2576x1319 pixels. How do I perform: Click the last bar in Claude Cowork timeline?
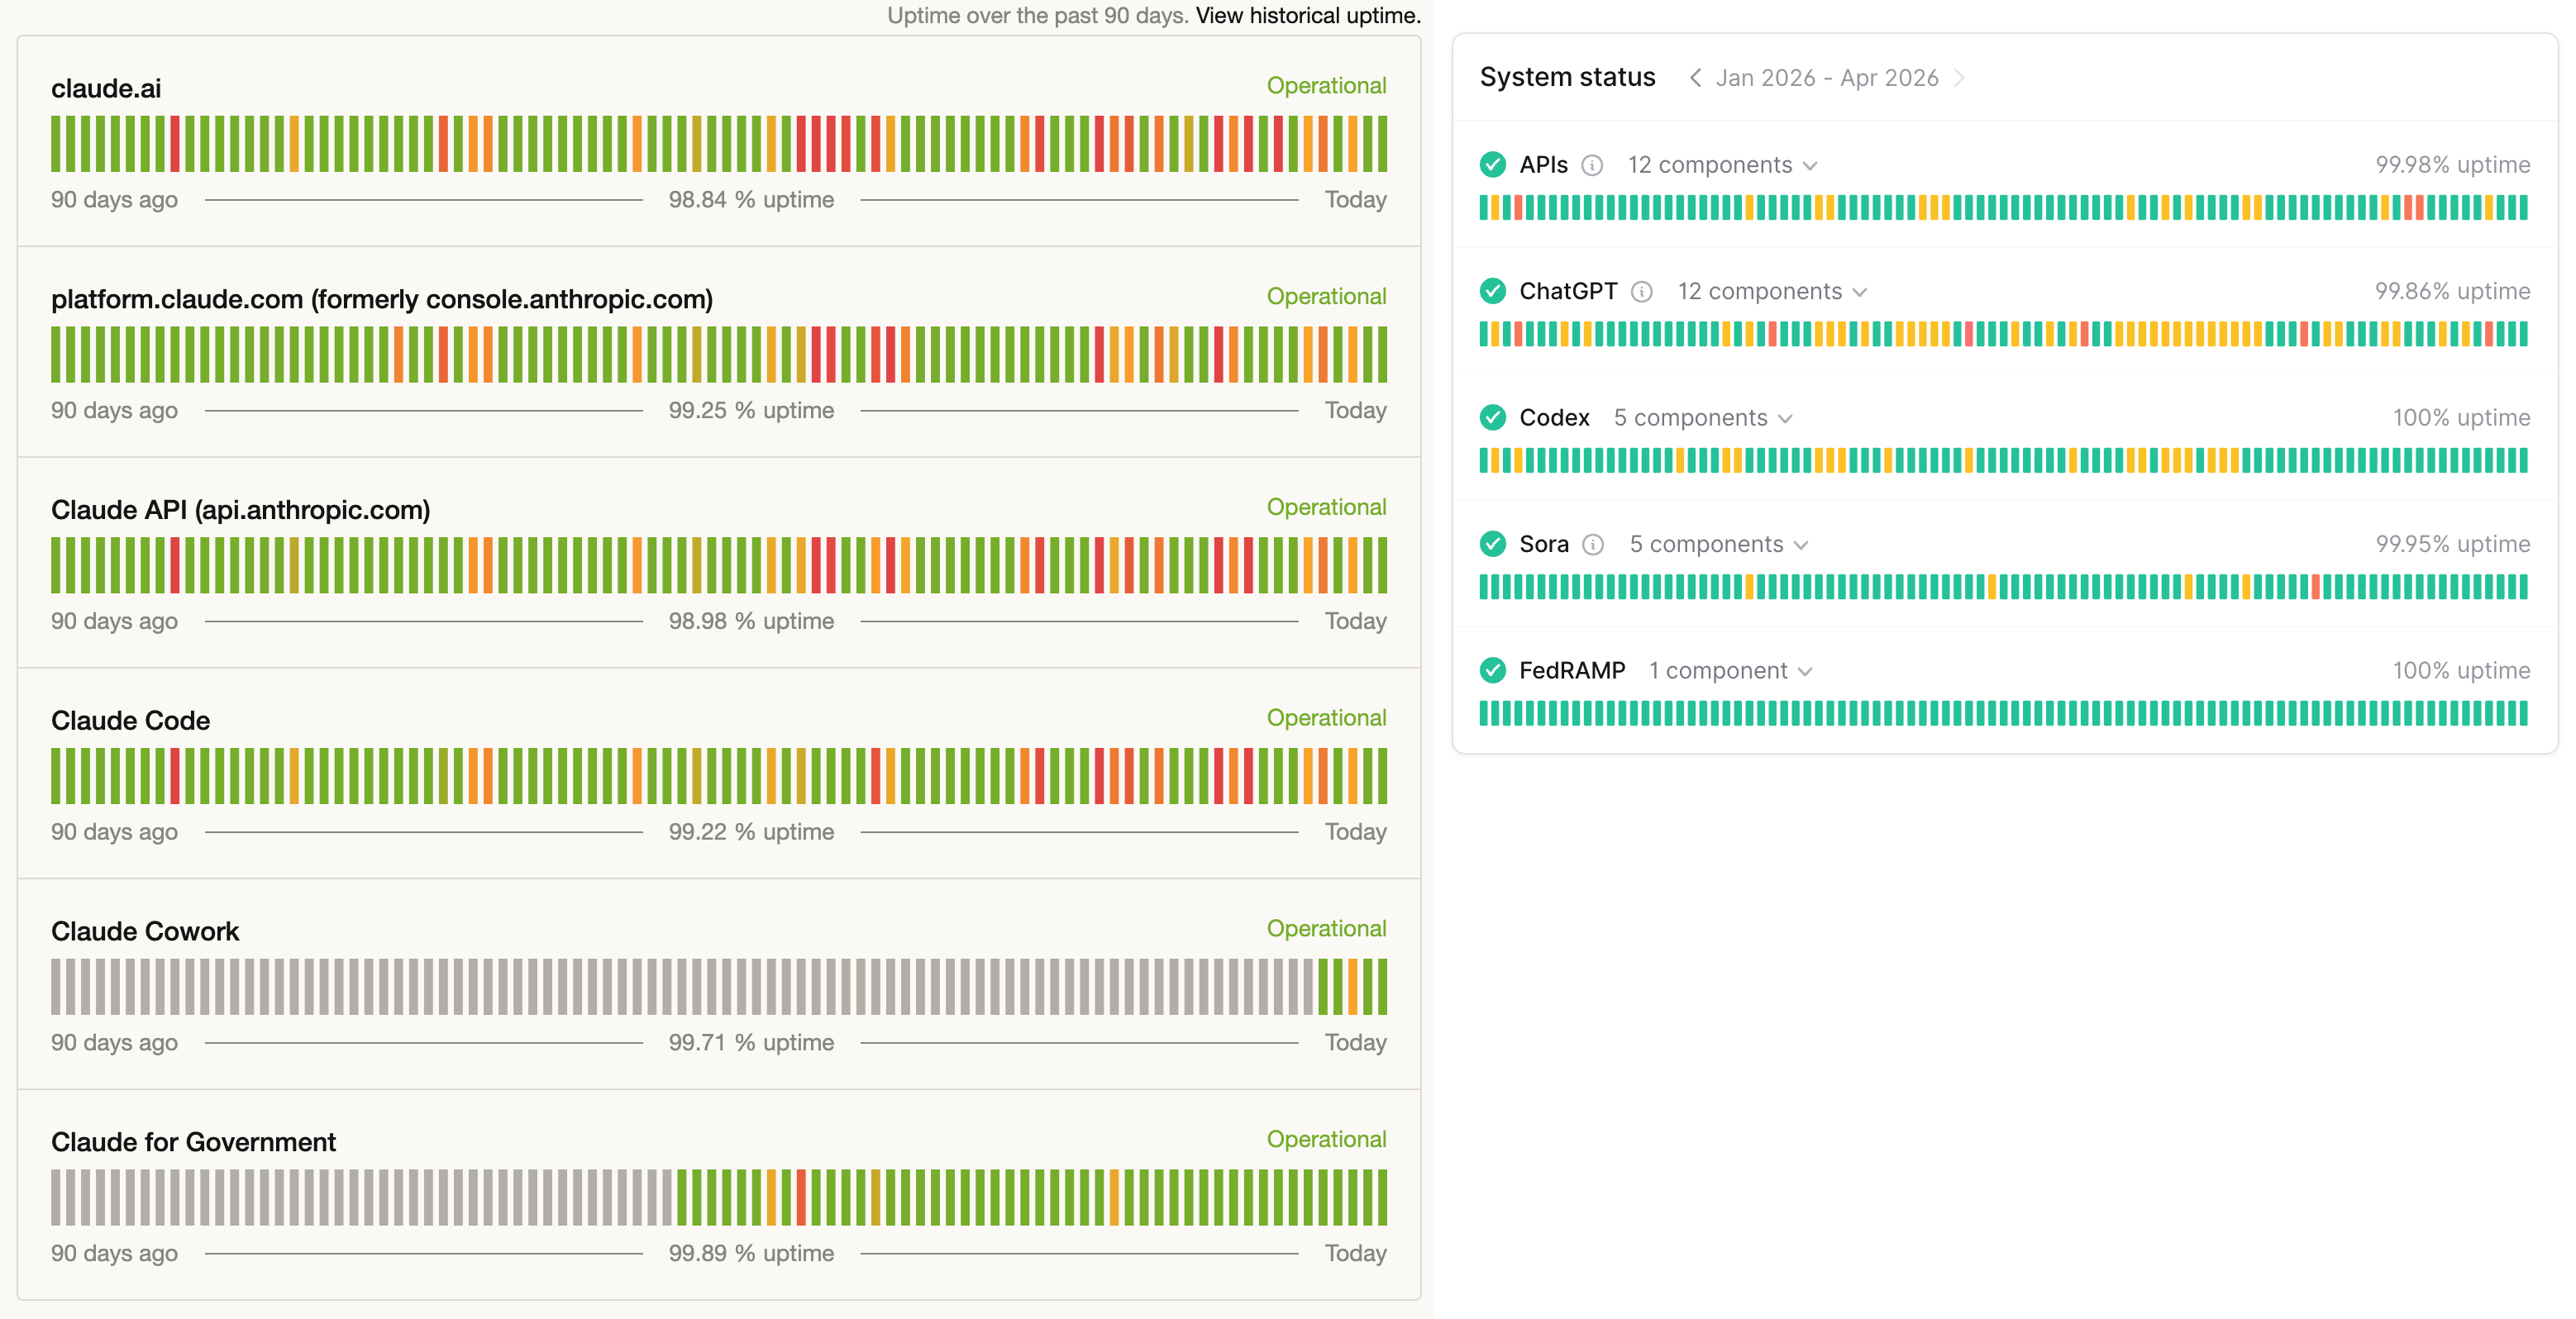point(1382,987)
